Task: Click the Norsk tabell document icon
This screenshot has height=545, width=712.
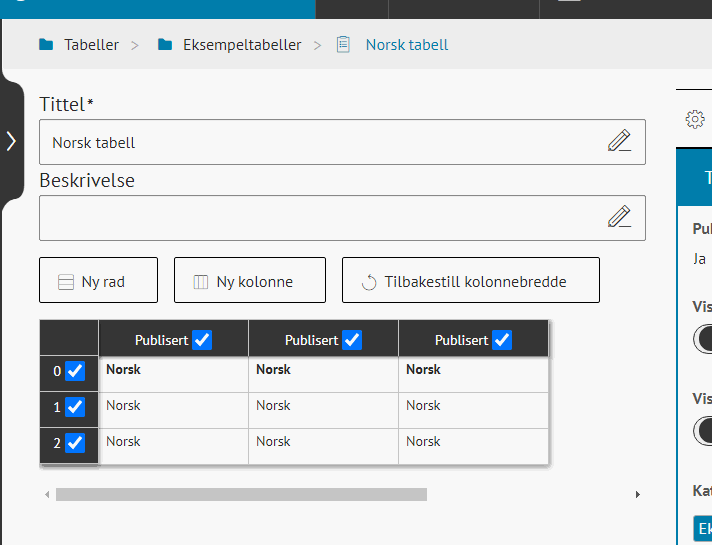Action: [344, 45]
